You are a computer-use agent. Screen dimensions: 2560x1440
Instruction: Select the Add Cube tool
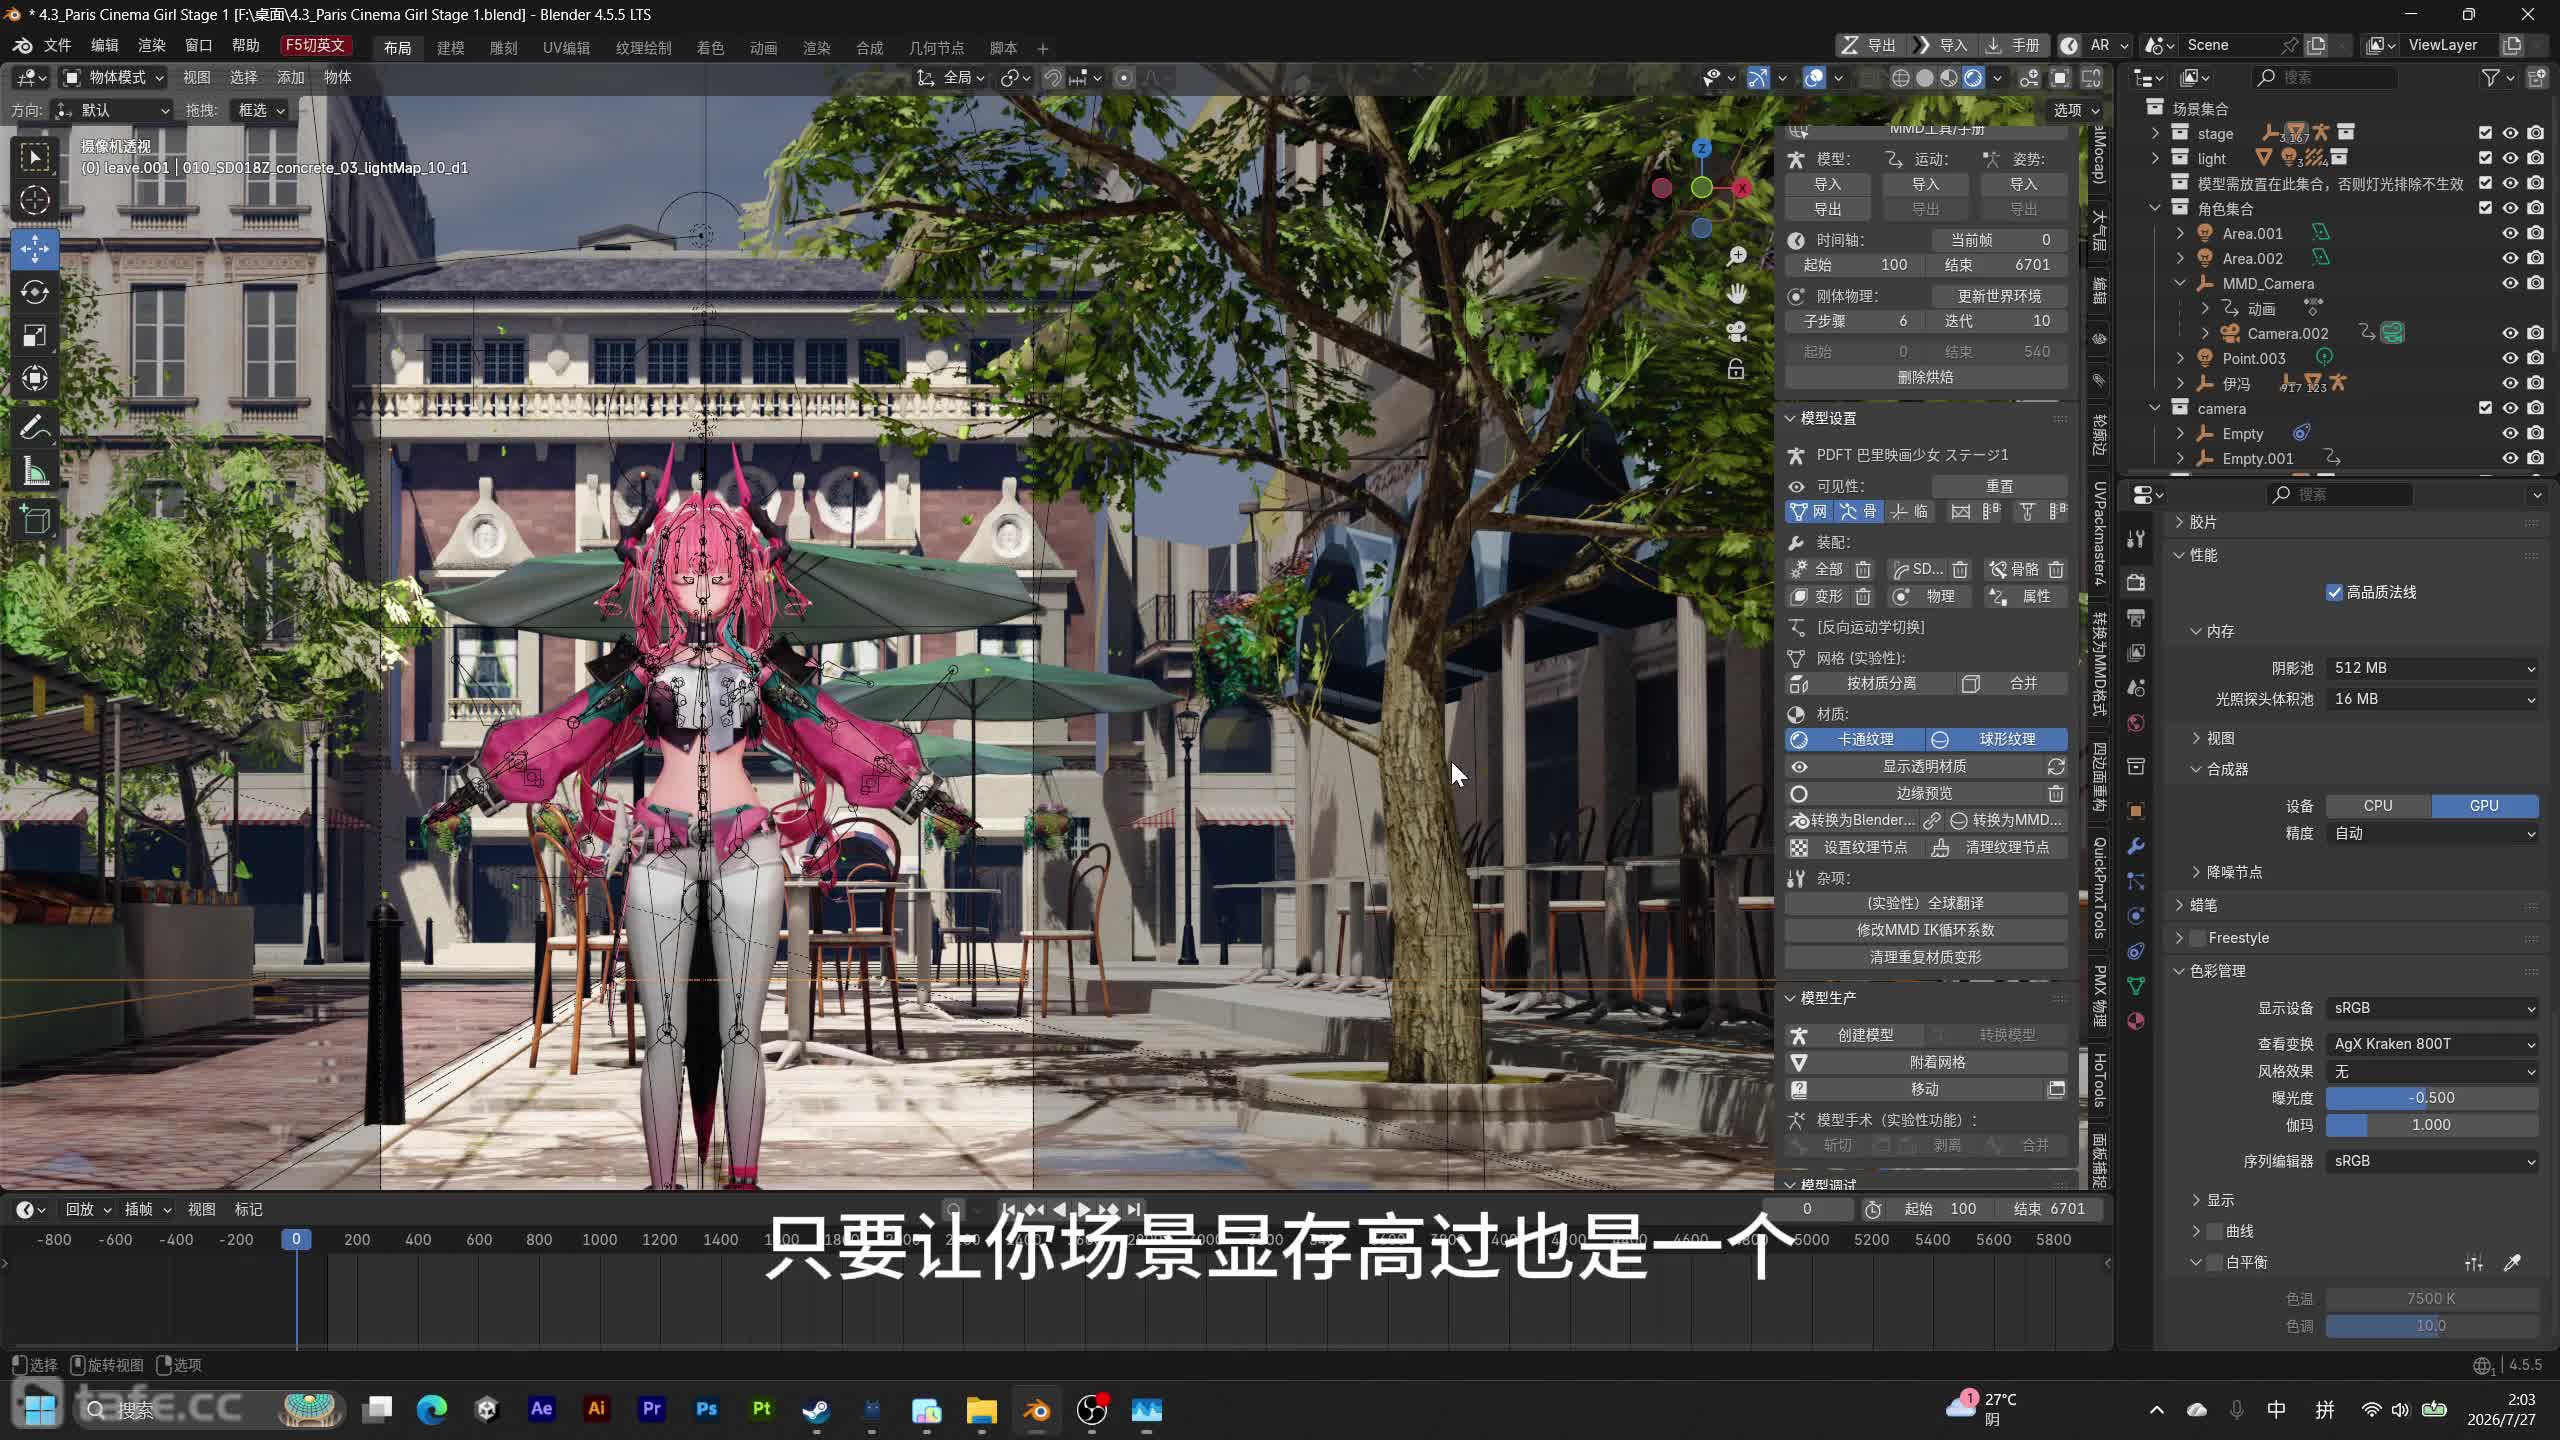[35, 520]
